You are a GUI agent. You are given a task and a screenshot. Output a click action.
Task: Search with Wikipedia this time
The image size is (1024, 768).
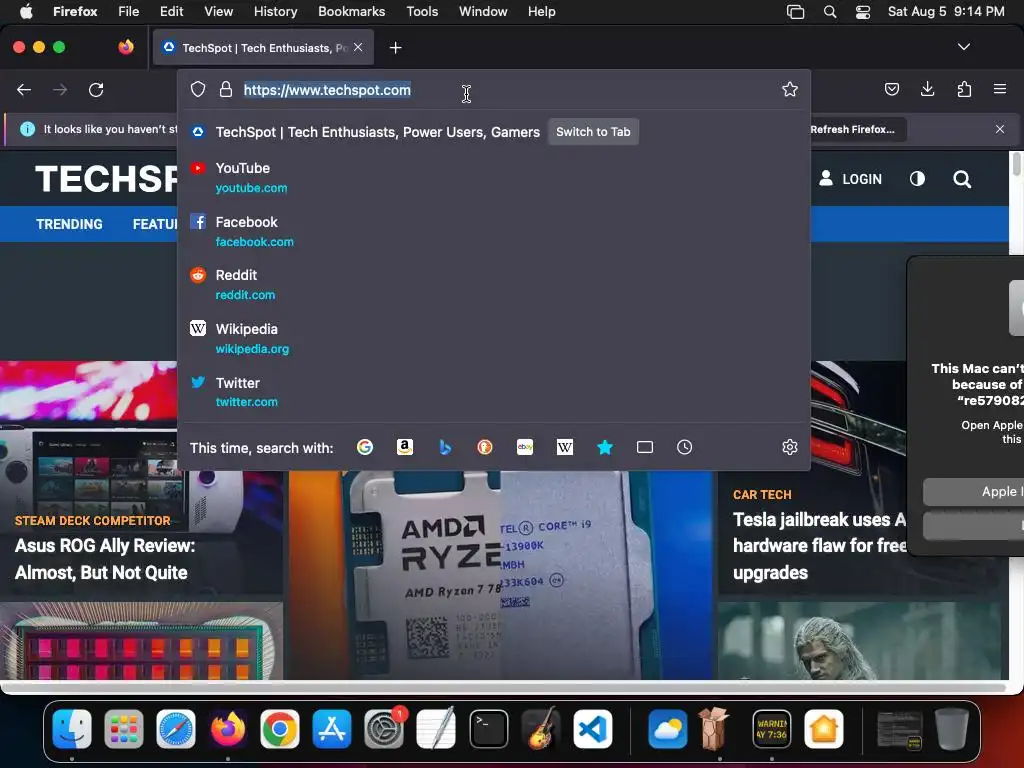click(x=565, y=447)
